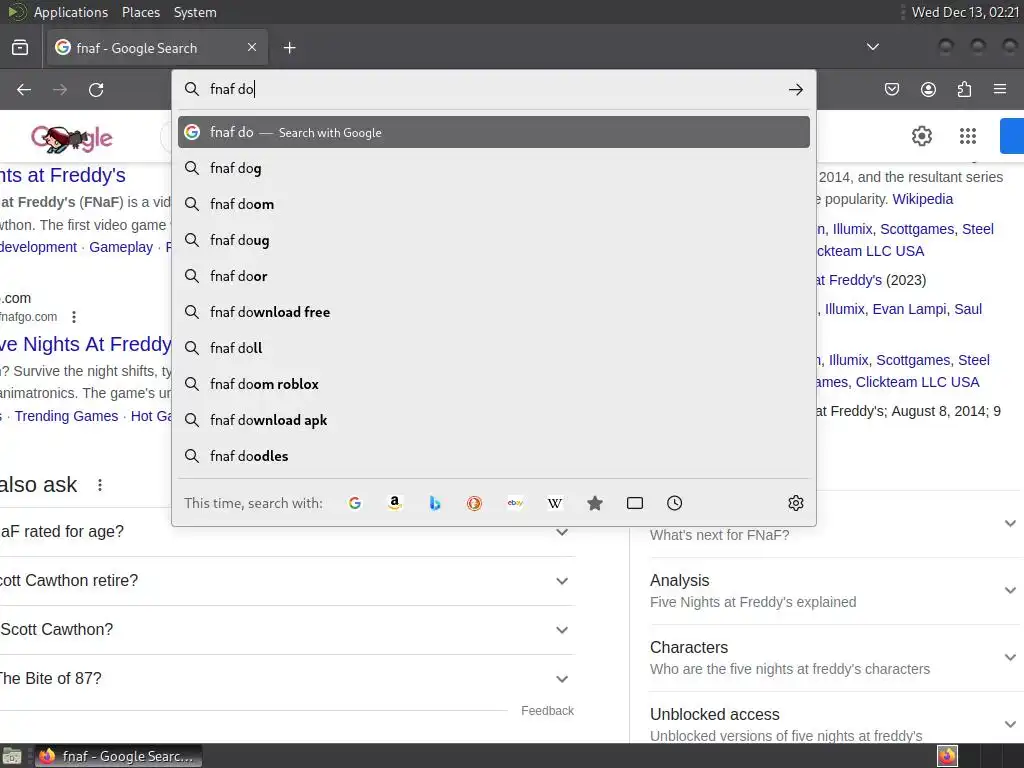The height and width of the screenshot is (768, 1024).
Task: Search this time with eBay
Action: tap(515, 503)
